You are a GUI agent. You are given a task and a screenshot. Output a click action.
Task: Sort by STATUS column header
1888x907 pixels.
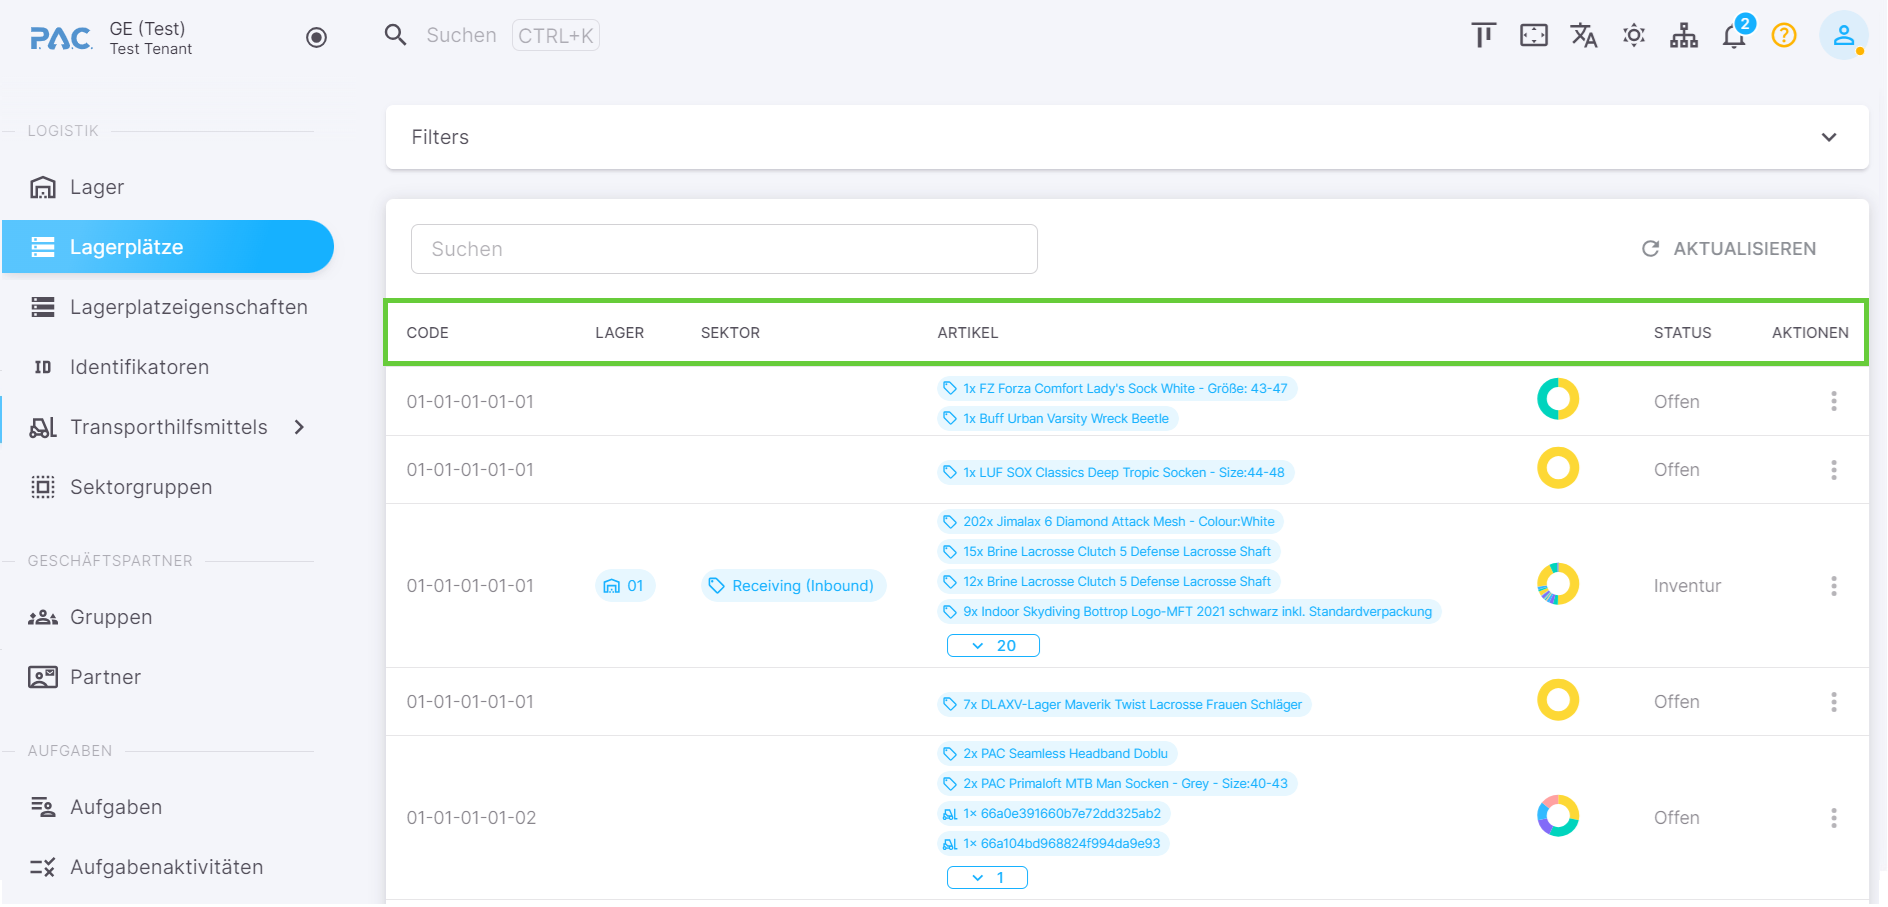tap(1682, 333)
